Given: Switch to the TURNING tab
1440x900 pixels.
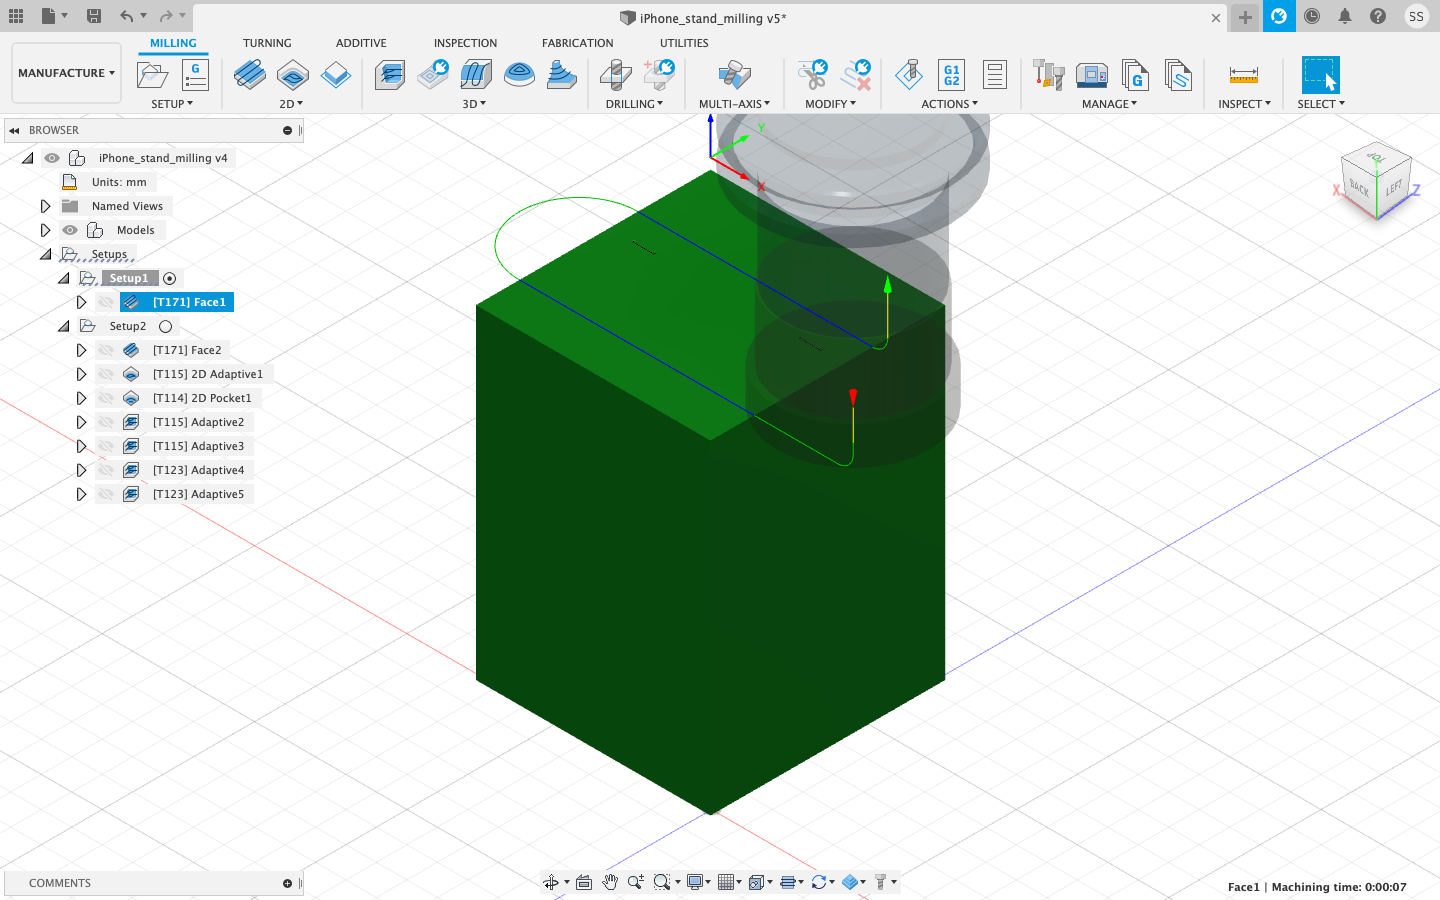Looking at the screenshot, I should tap(267, 43).
